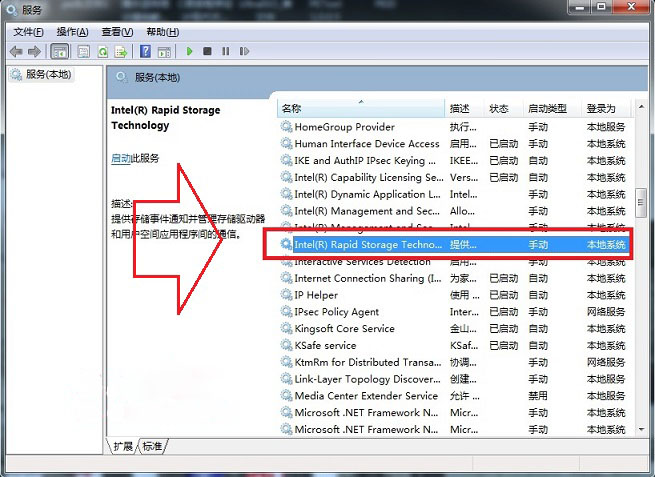Open the 文件(F) menu
The height and width of the screenshot is (477, 655).
click(x=28, y=32)
